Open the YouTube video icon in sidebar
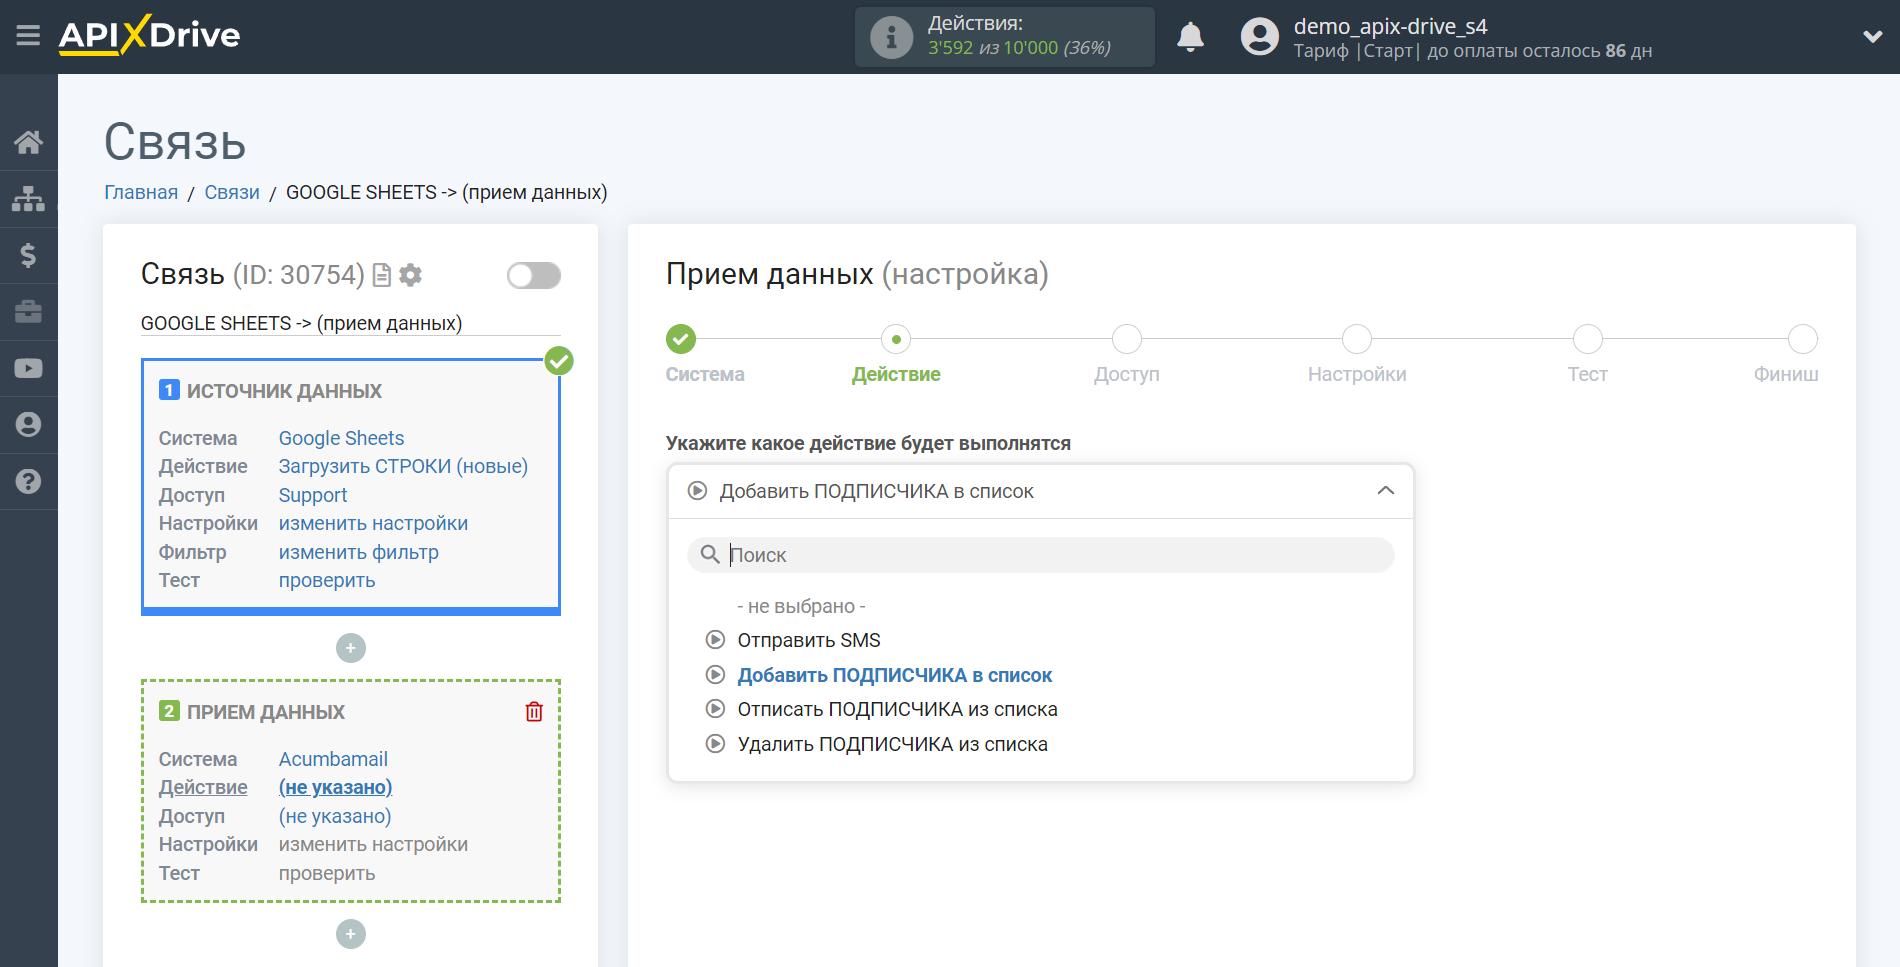 point(28,368)
